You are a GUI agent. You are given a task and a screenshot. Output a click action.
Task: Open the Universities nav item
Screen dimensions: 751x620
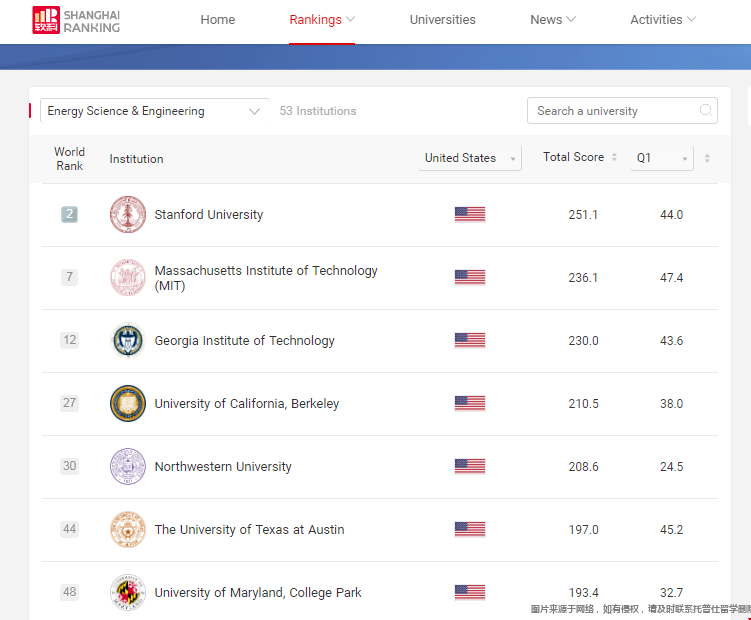[x=443, y=20]
